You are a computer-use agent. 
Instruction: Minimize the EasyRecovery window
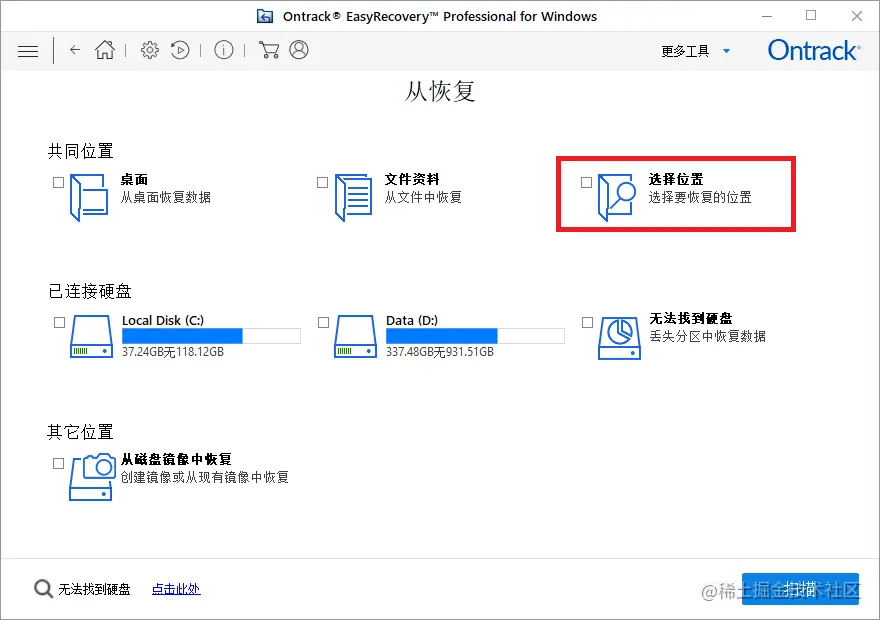click(767, 16)
